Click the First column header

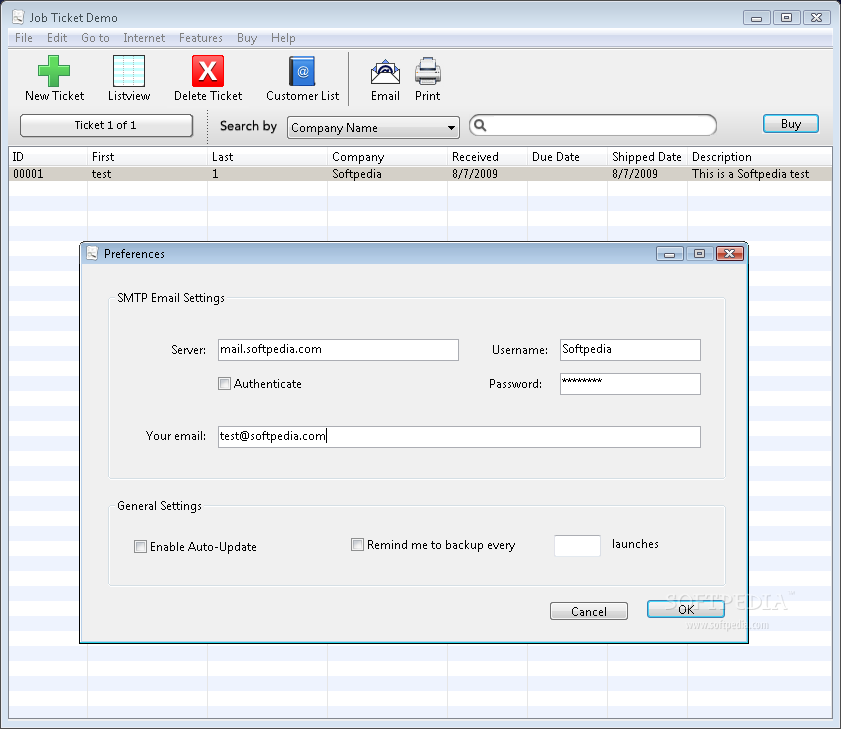coord(147,157)
